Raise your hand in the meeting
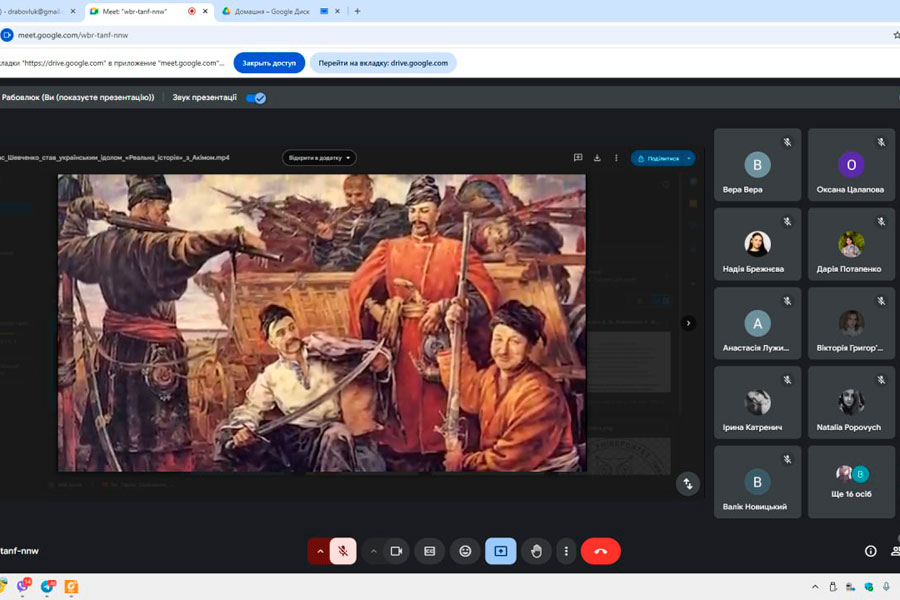The height and width of the screenshot is (600, 900). pyautogui.click(x=536, y=551)
